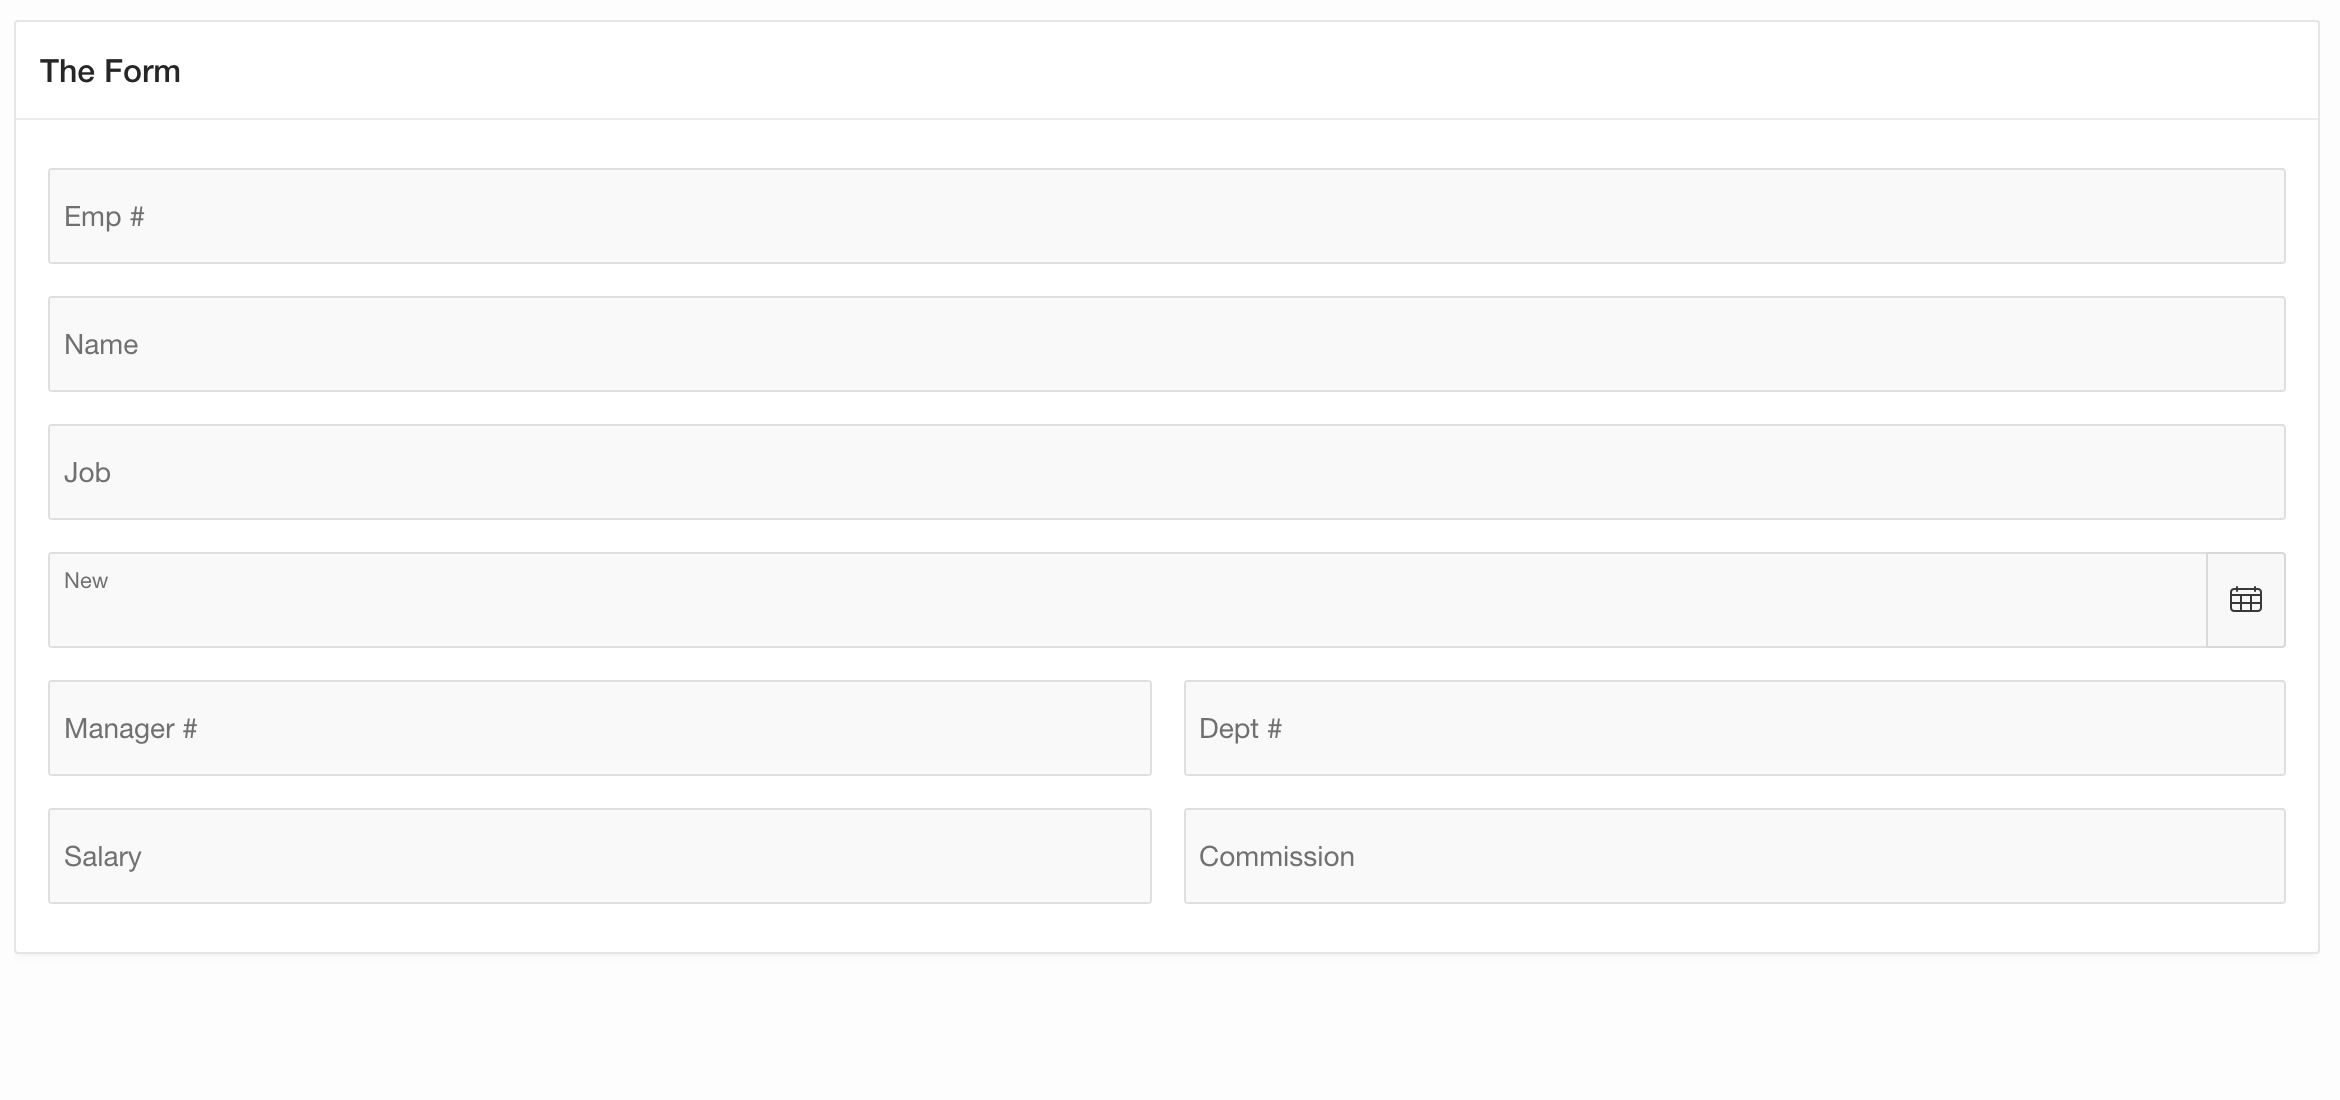Click the header bar of The Form region

[1166, 71]
